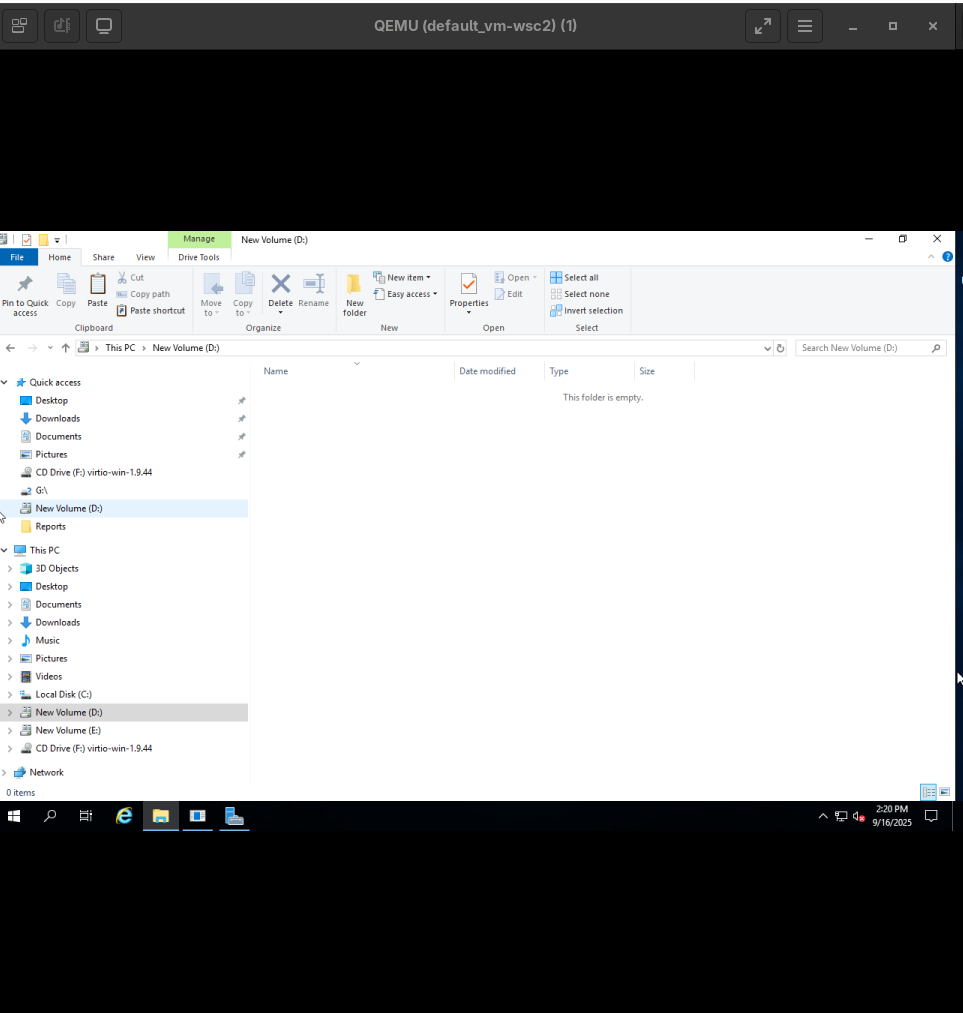Open the ribbon Open dropdown arrow

pos(535,278)
